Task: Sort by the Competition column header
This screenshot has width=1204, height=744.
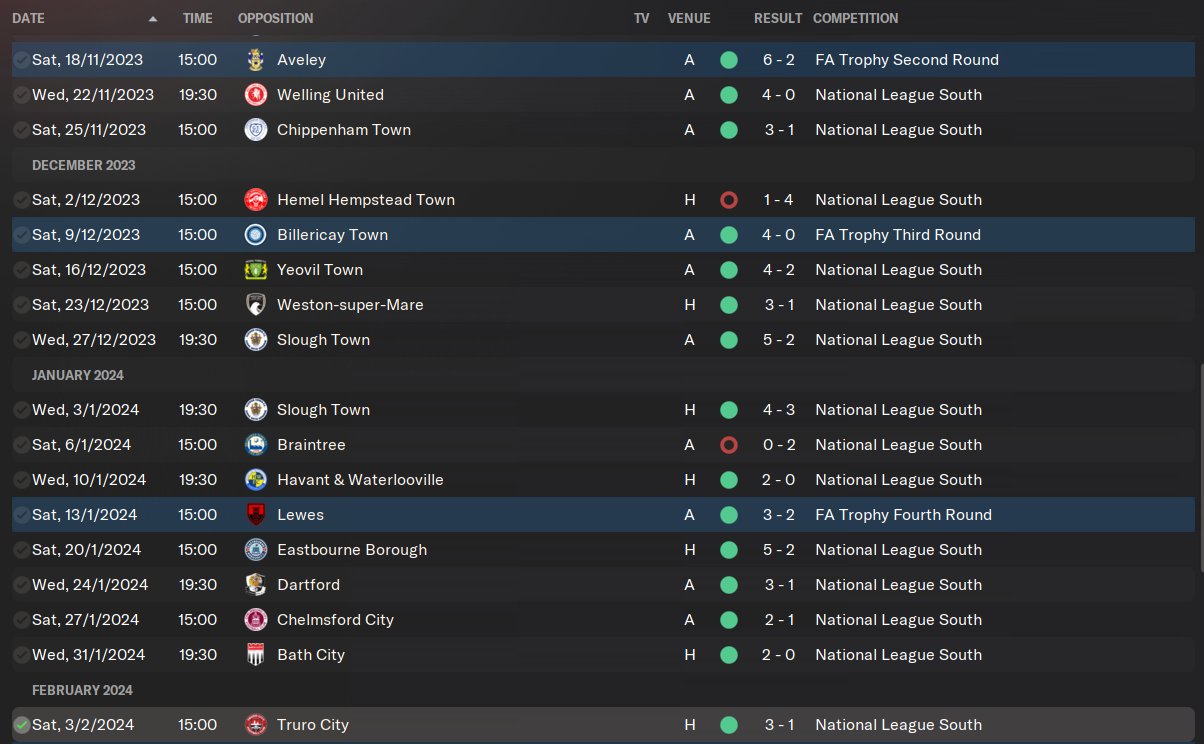Action: [855, 19]
